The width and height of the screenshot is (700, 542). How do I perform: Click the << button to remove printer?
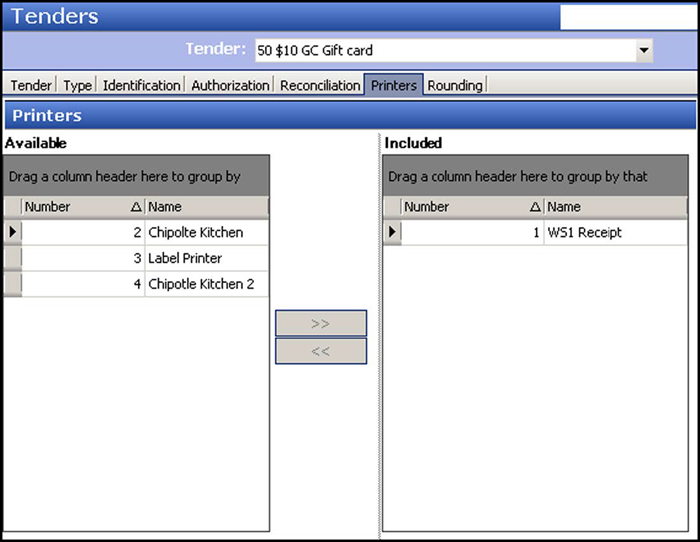(321, 351)
